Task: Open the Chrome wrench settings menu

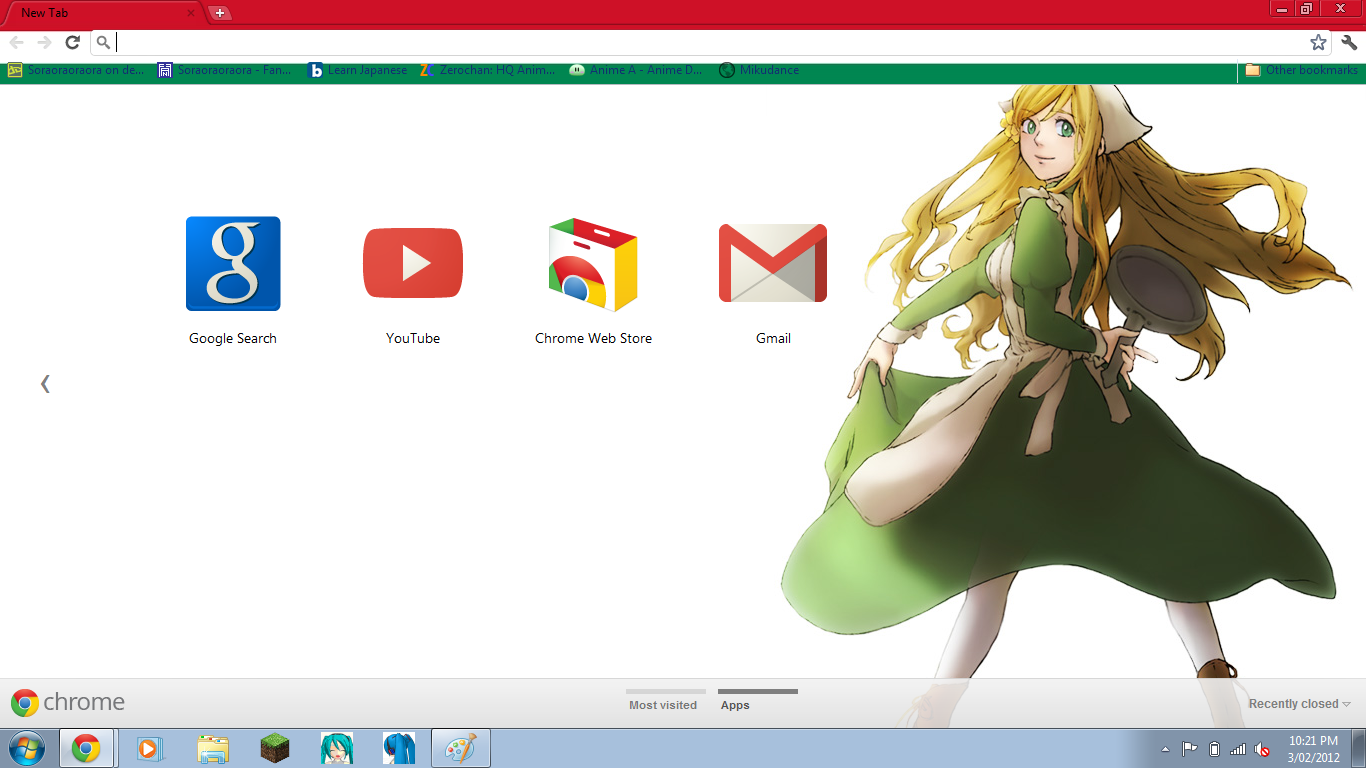Action: coord(1348,42)
